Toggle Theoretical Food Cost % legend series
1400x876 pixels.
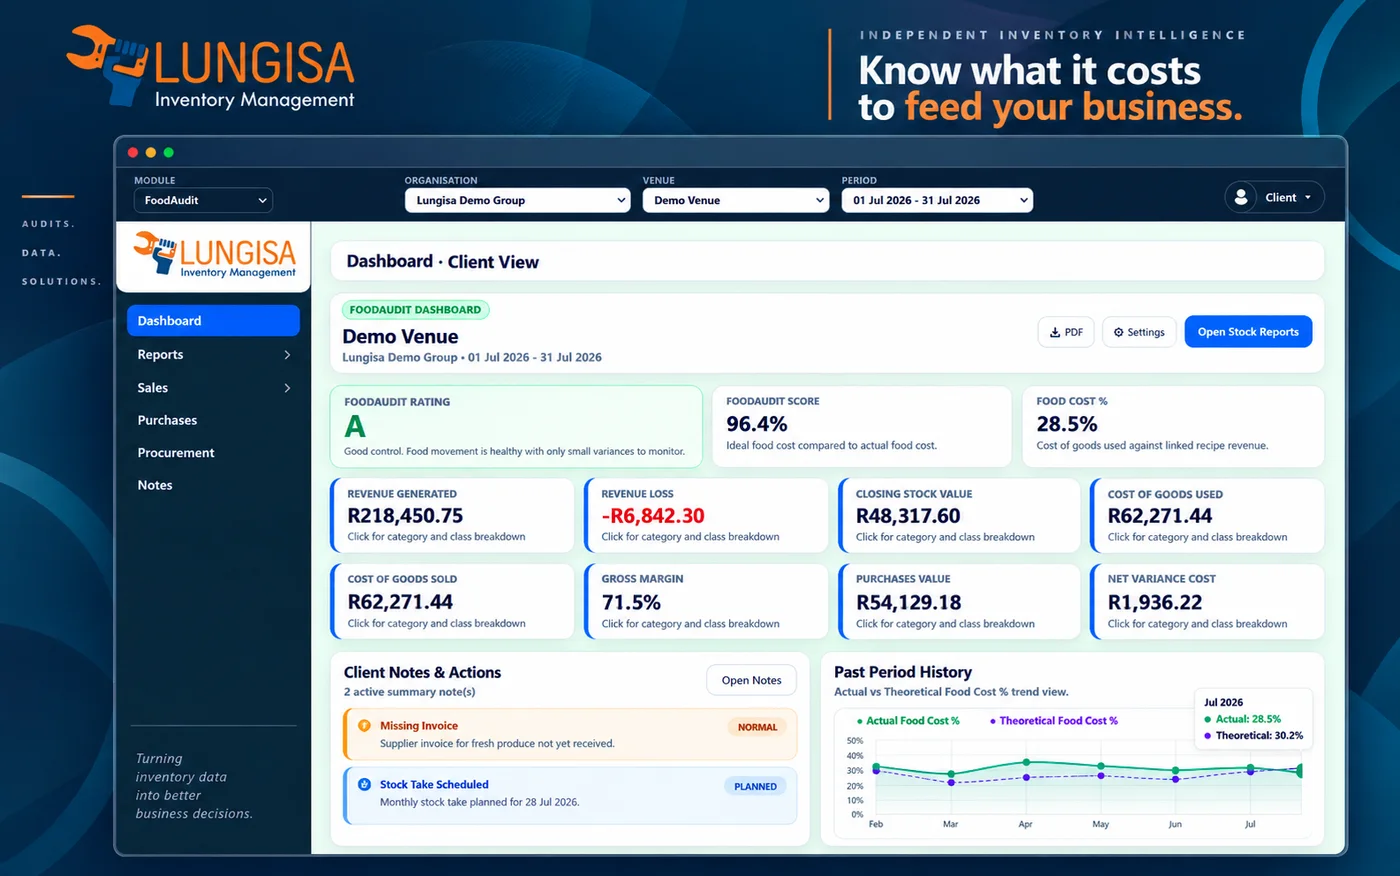point(1054,721)
